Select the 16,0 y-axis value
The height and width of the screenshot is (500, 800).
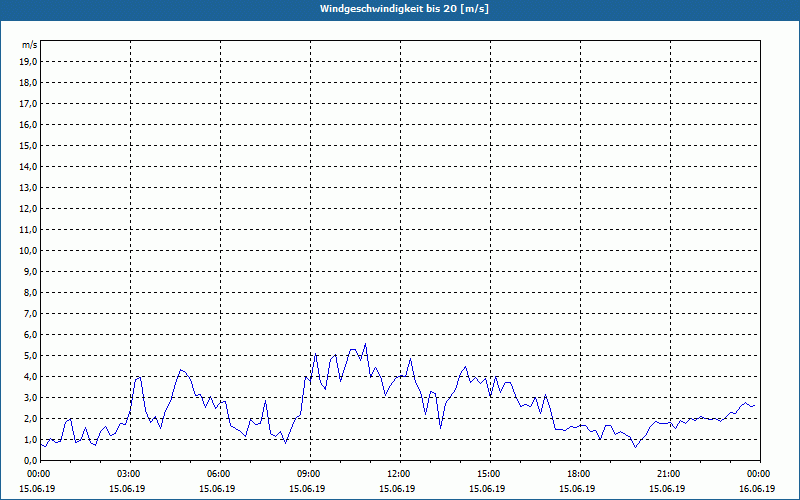pos(29,124)
